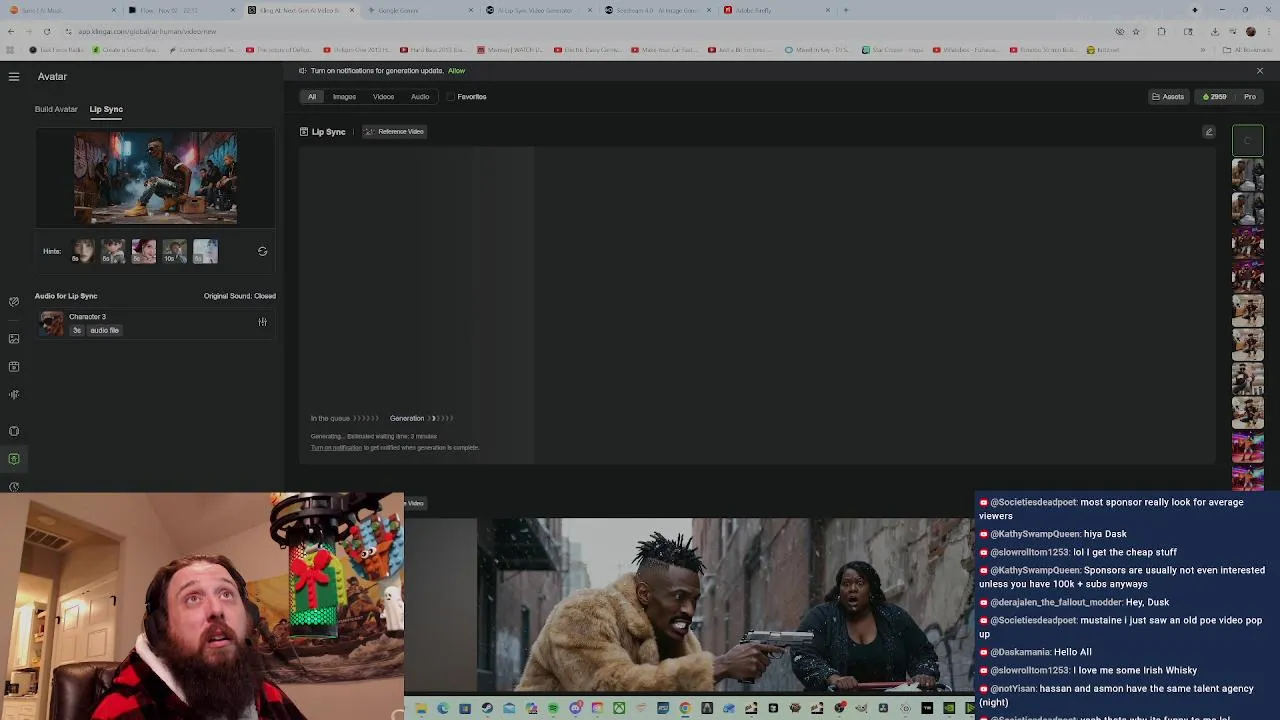Open the top sidebar icon above images
Screen dimensions: 1280x720
click(x=14, y=301)
